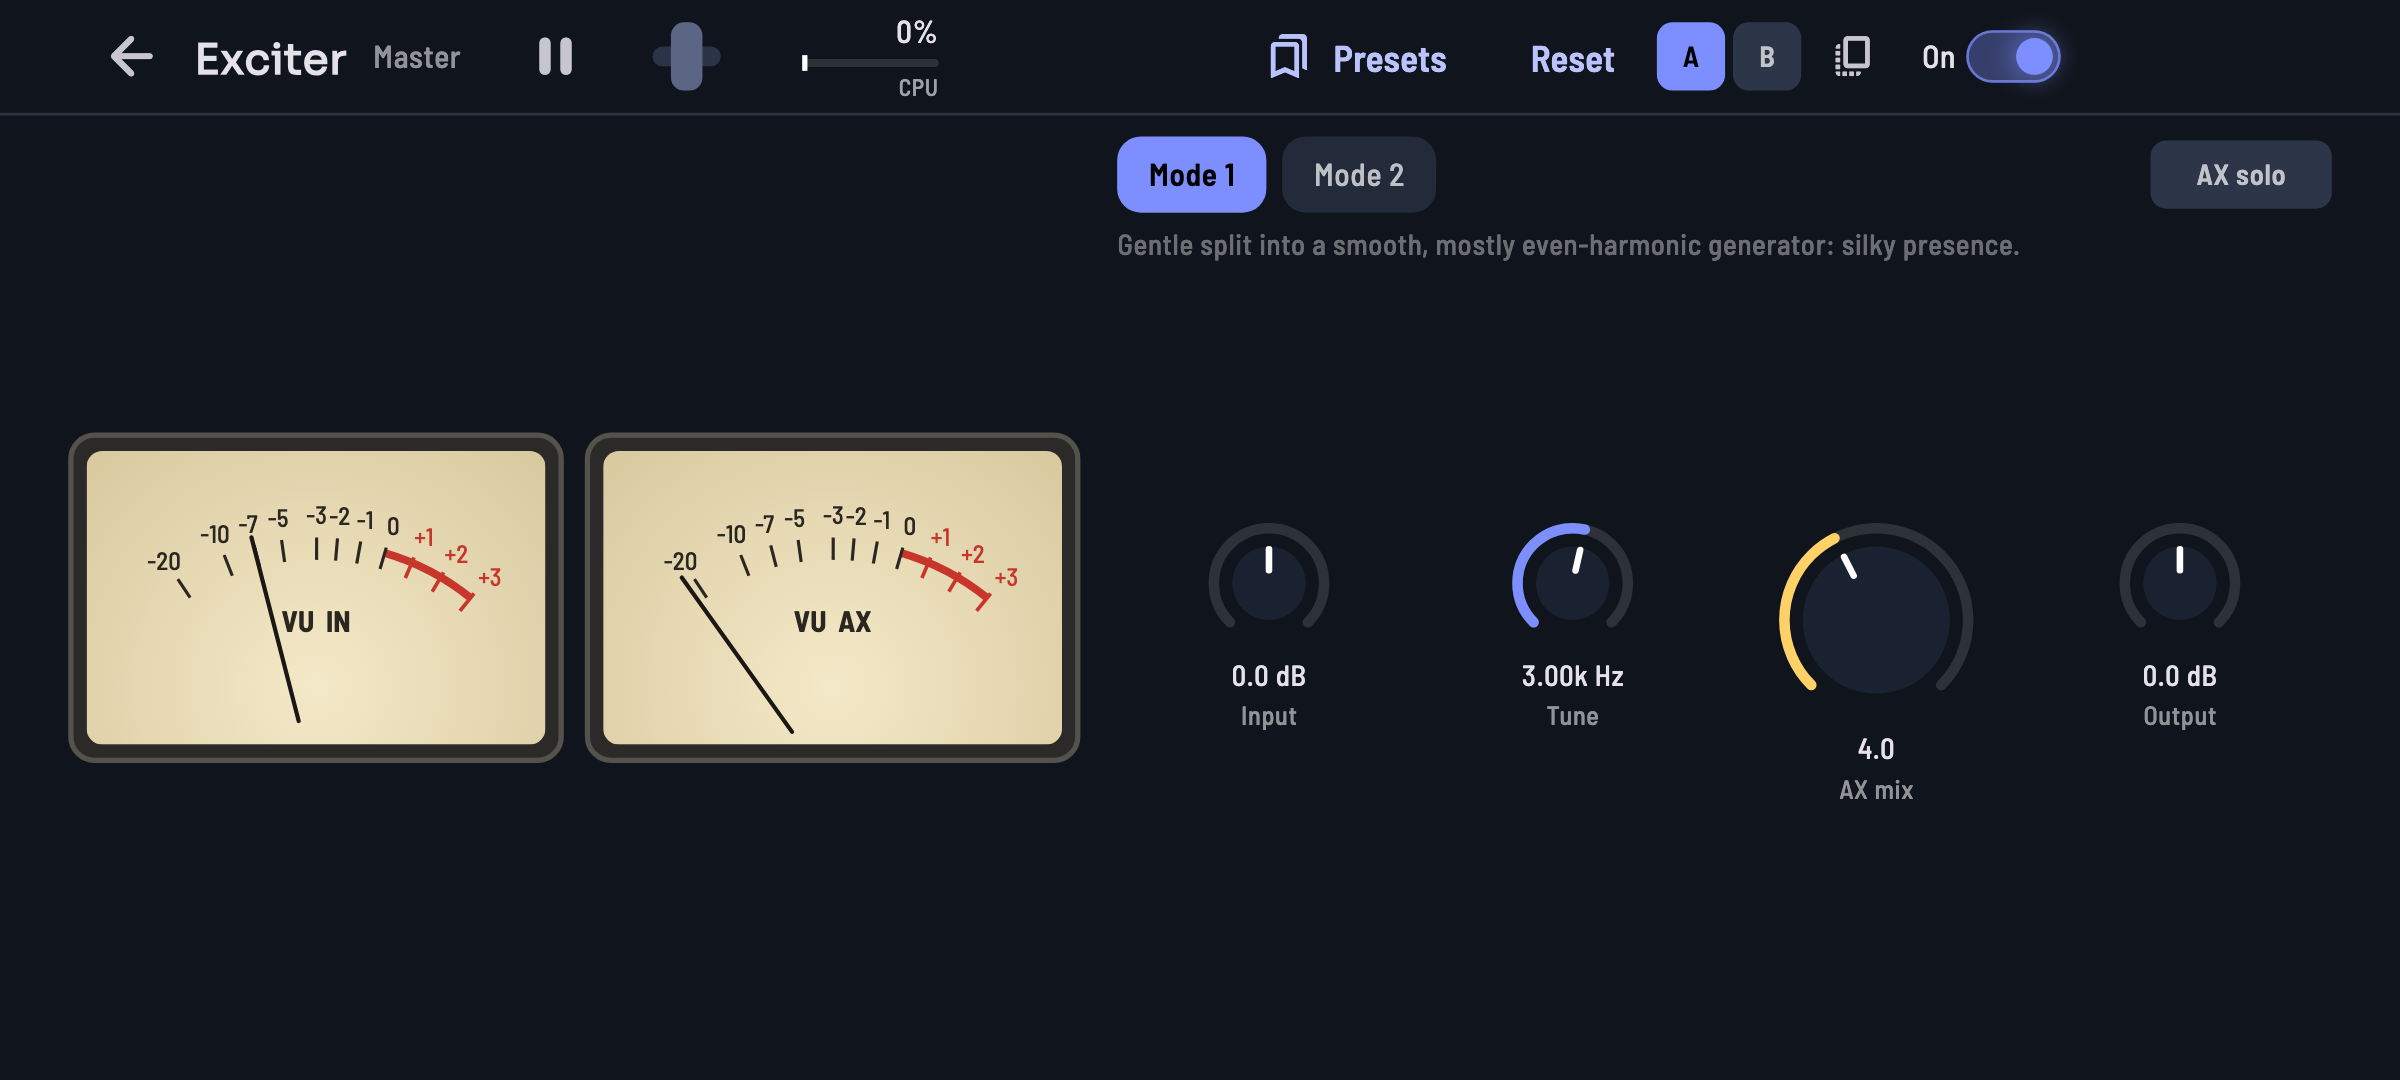Select the A comparison slot
Viewport: 2400px width, 1080px height.
1690,57
